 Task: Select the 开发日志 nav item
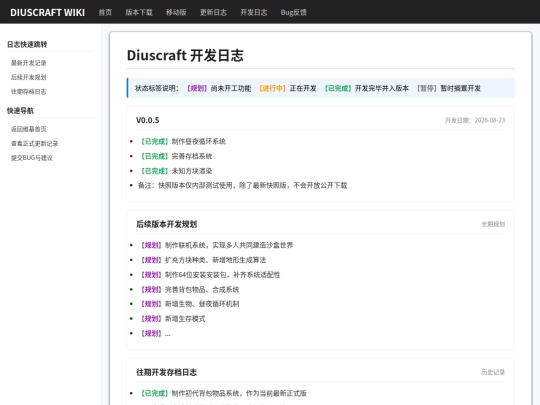point(254,12)
